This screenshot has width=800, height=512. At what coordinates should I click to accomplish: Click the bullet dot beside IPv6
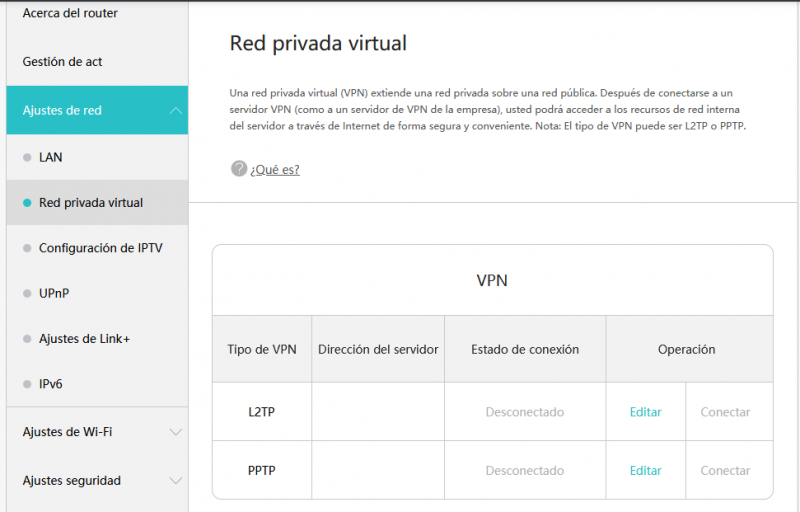point(27,384)
